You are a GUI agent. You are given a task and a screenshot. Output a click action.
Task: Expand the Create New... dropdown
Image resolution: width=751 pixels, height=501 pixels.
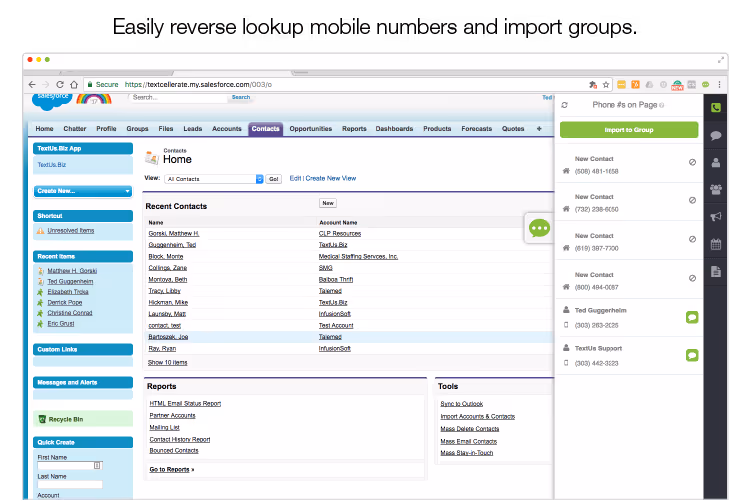click(x=83, y=191)
